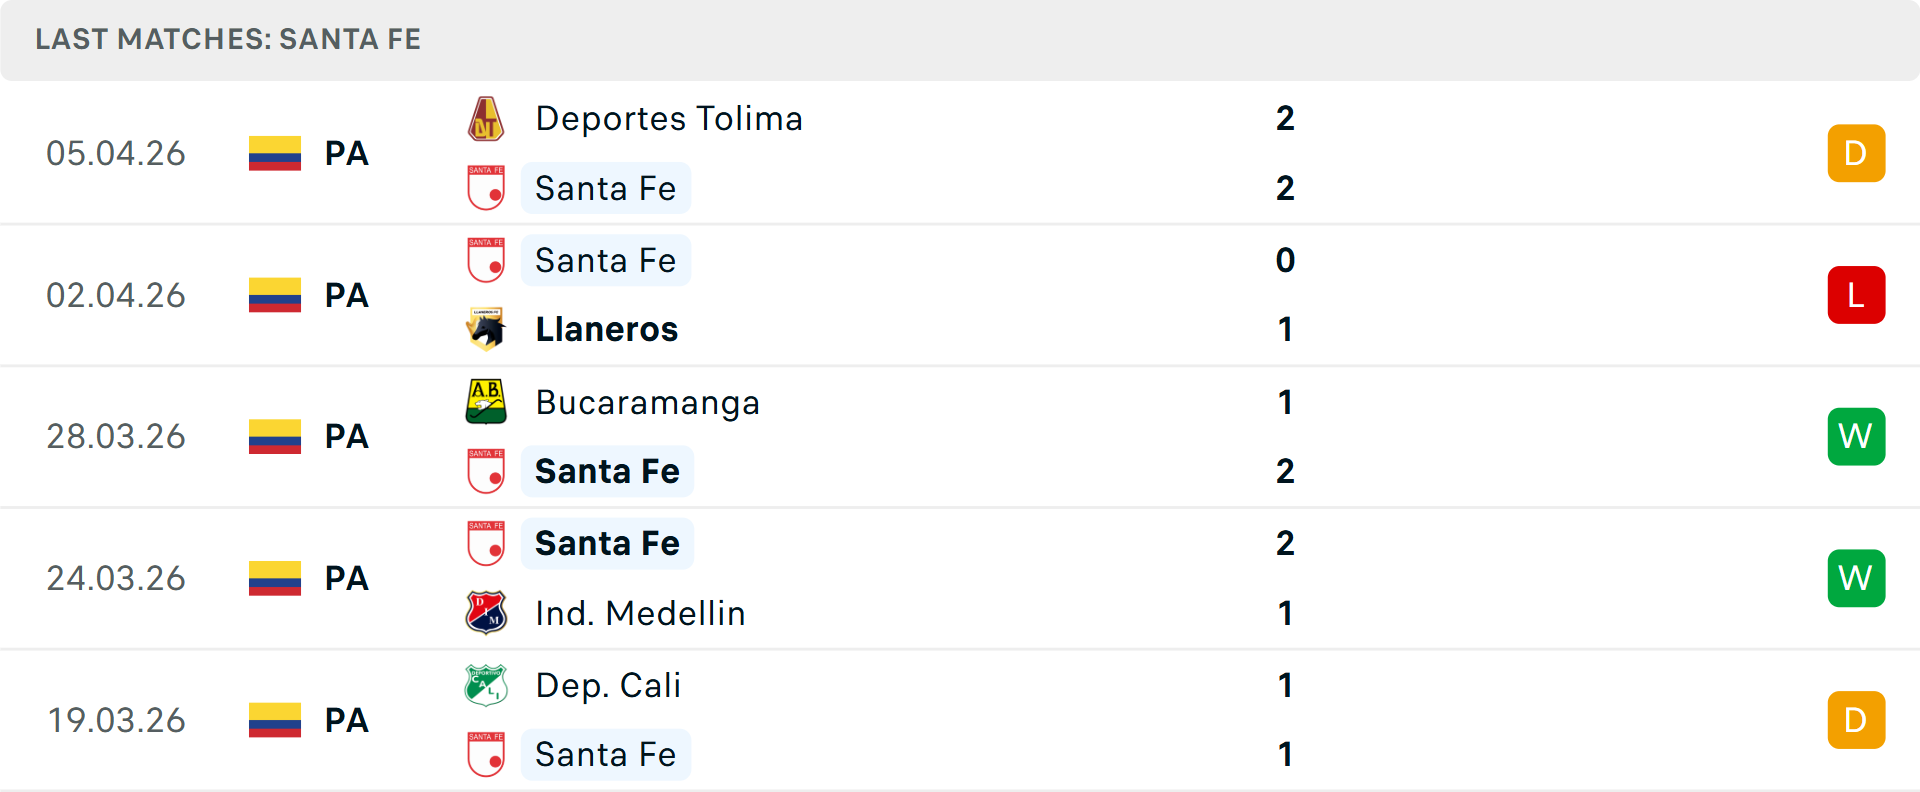Click the Last Matches: Santa Fe header

pos(228,39)
